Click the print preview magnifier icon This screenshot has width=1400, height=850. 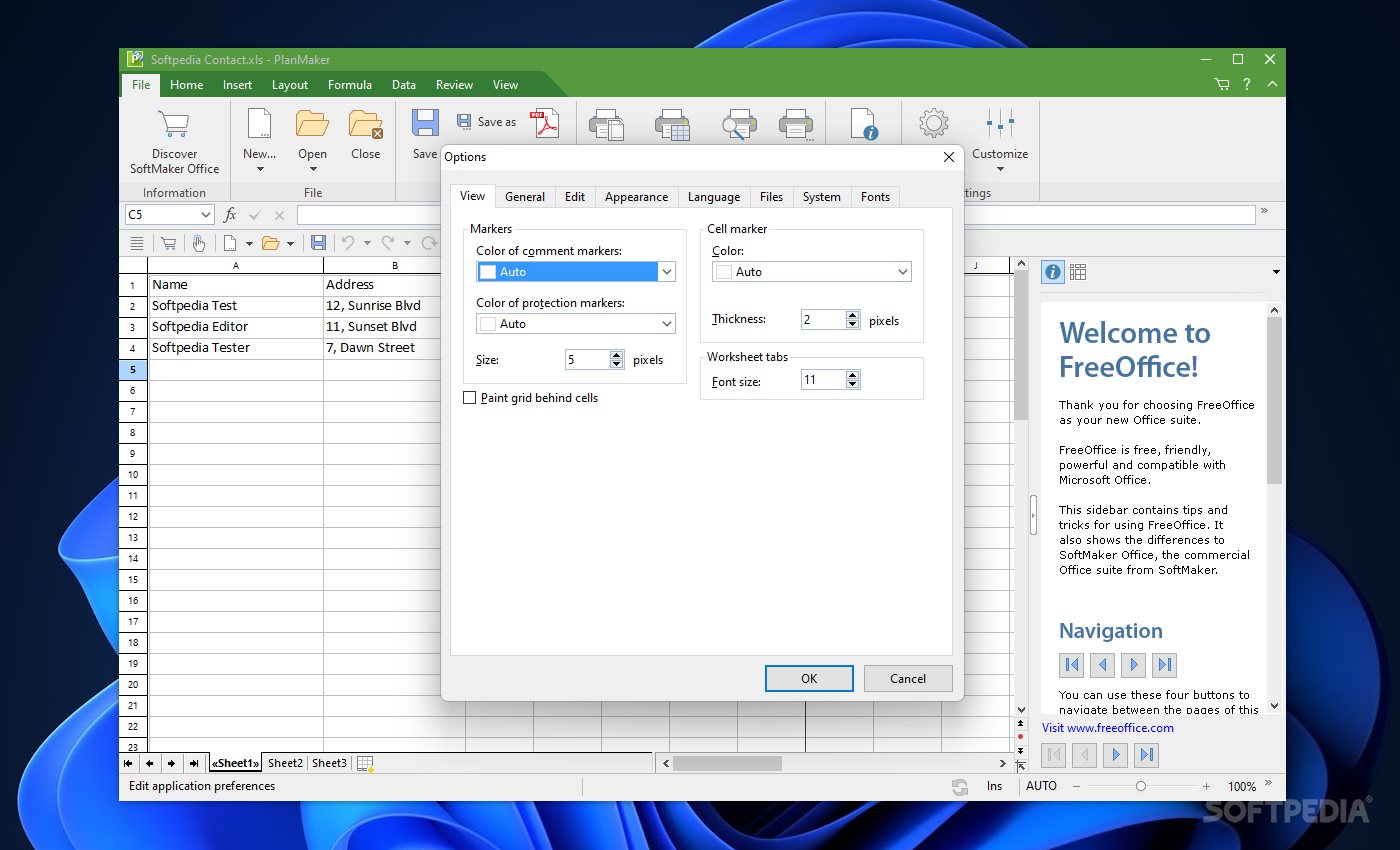739,124
